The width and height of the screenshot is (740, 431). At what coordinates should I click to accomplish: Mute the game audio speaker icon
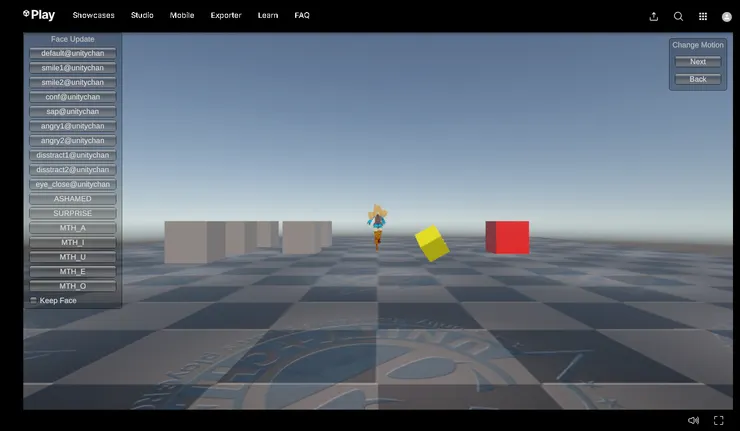coord(693,420)
